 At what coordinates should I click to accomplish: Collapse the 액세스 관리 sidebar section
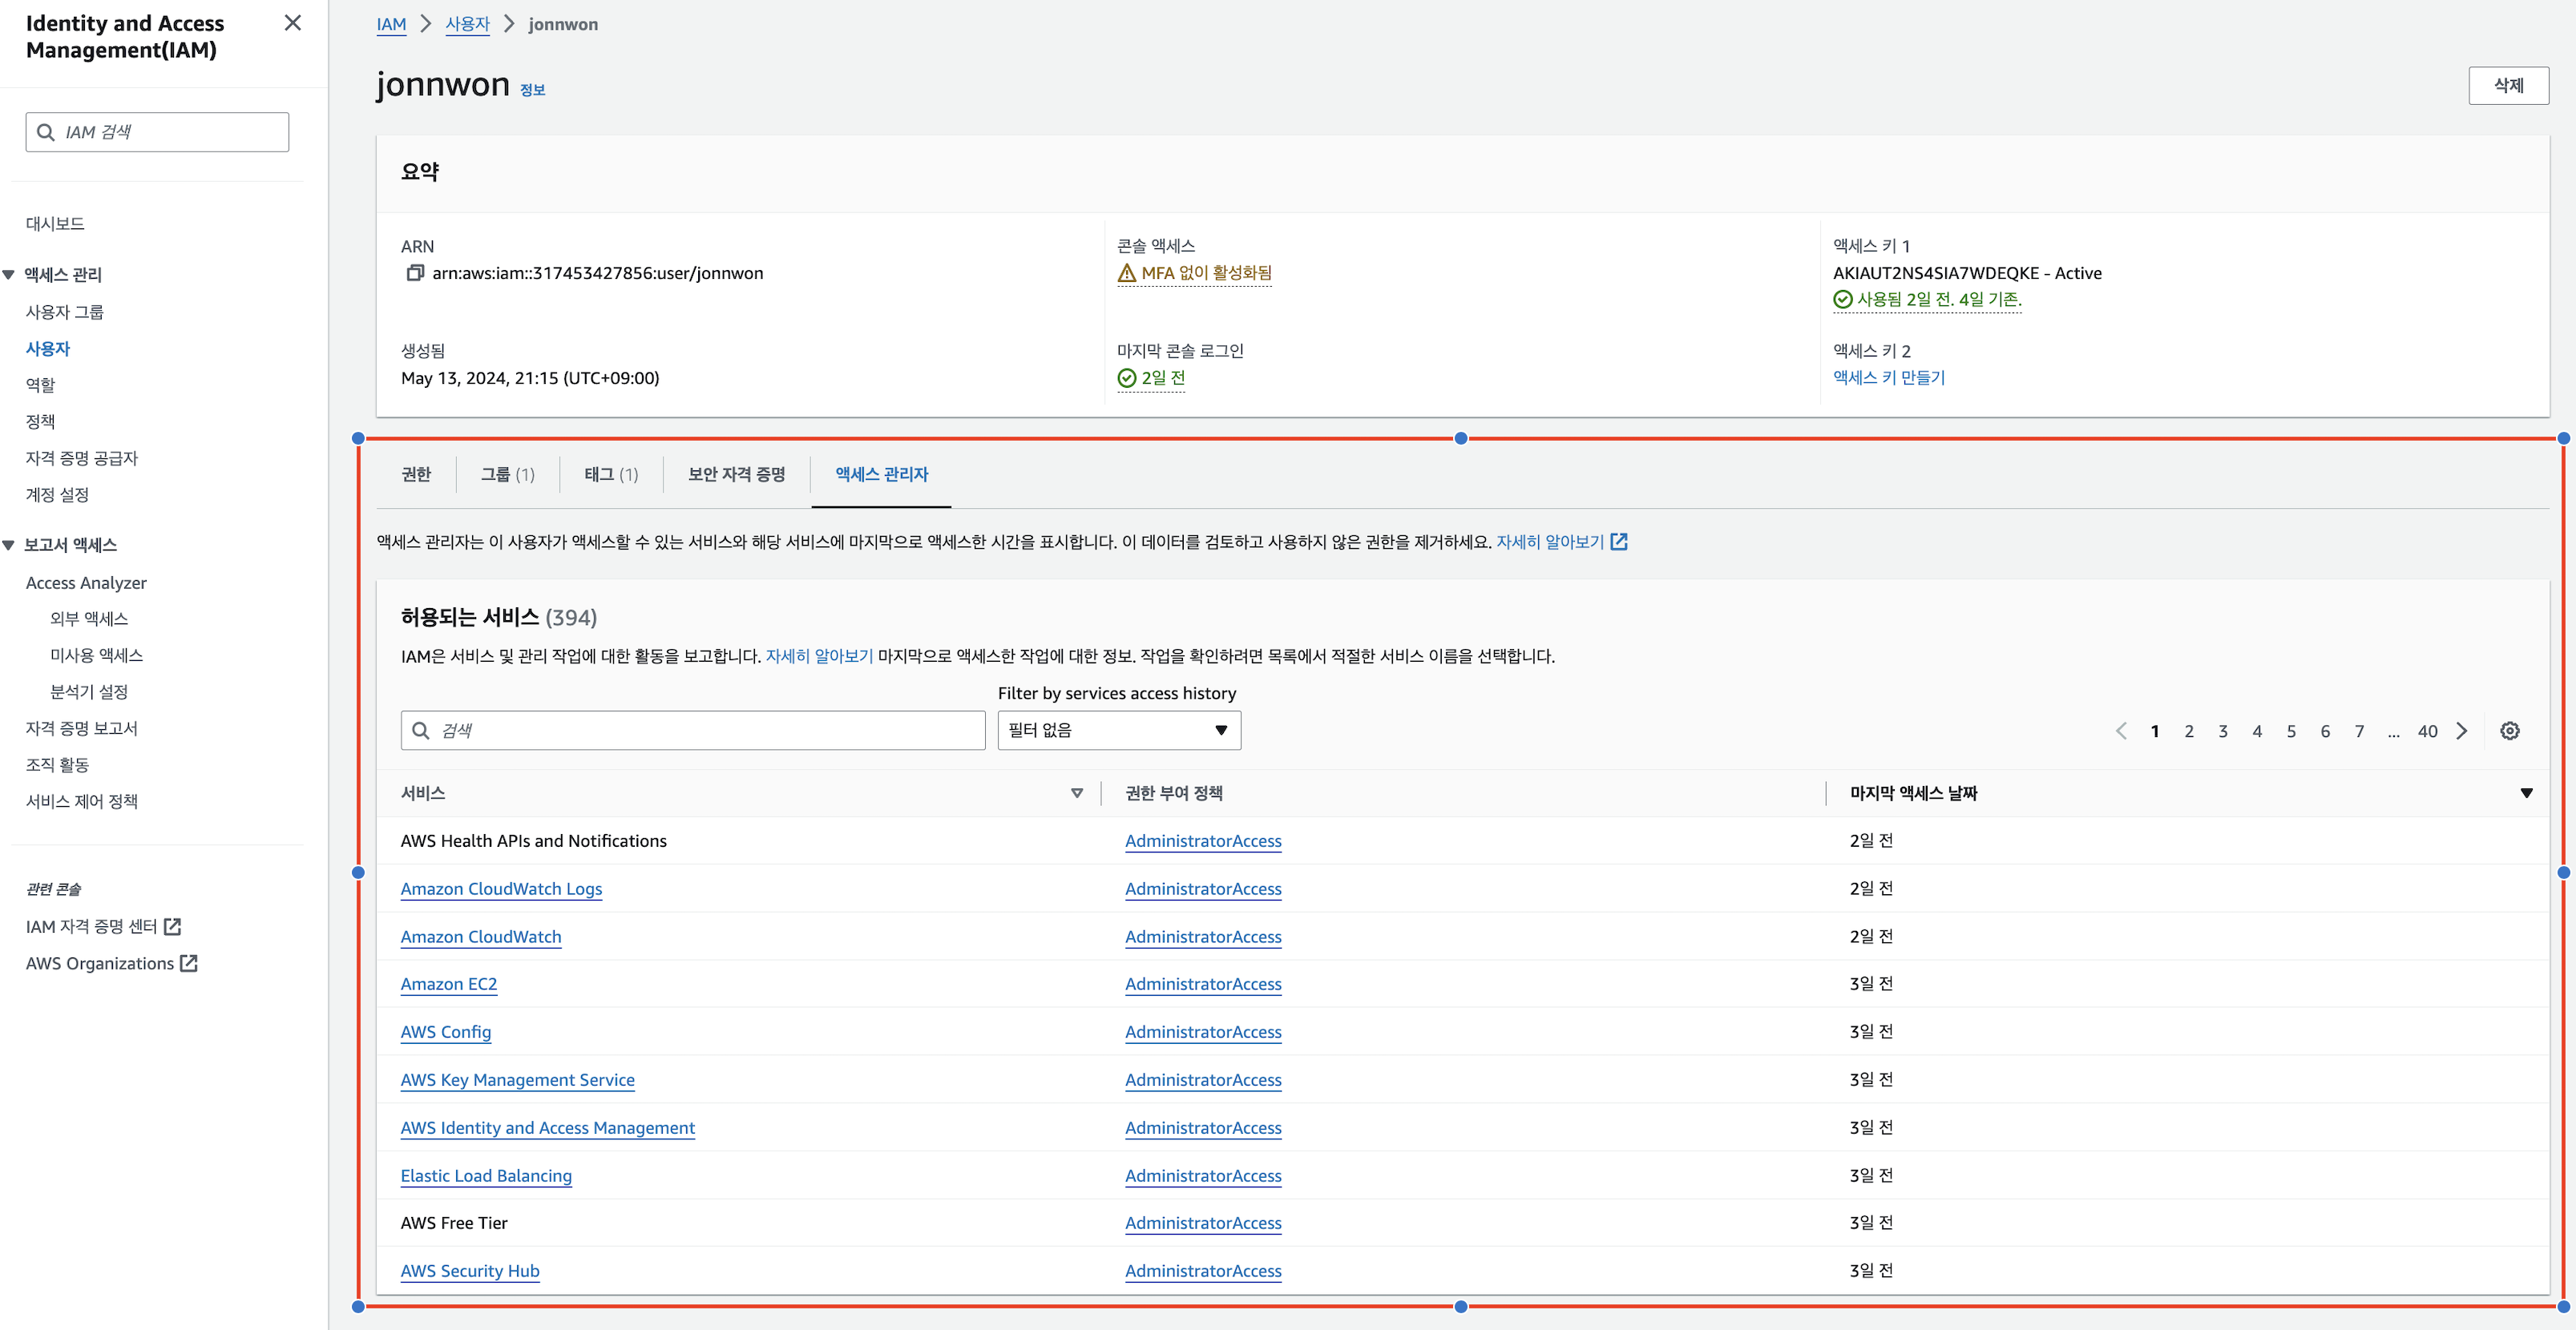(9, 275)
